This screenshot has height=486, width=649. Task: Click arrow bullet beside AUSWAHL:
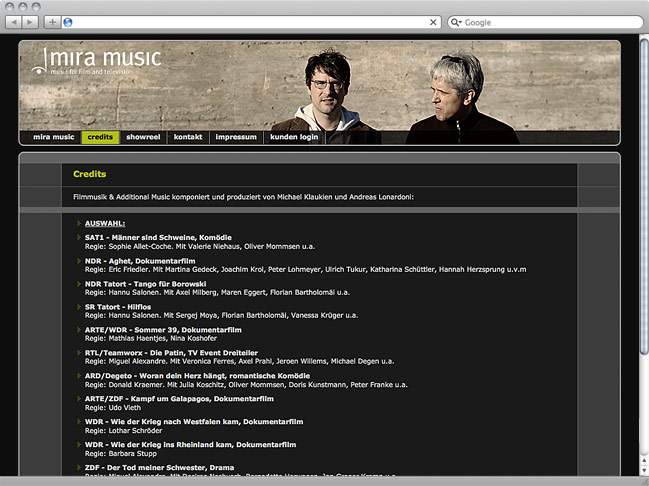pyautogui.click(x=78, y=223)
